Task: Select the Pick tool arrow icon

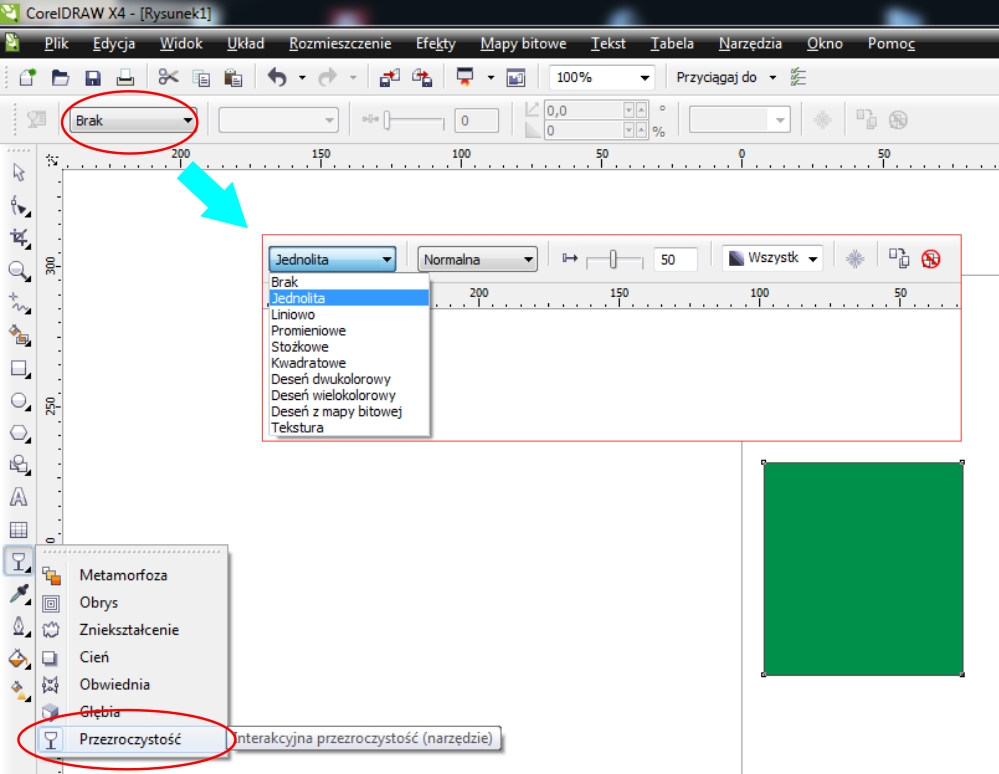Action: point(18,172)
